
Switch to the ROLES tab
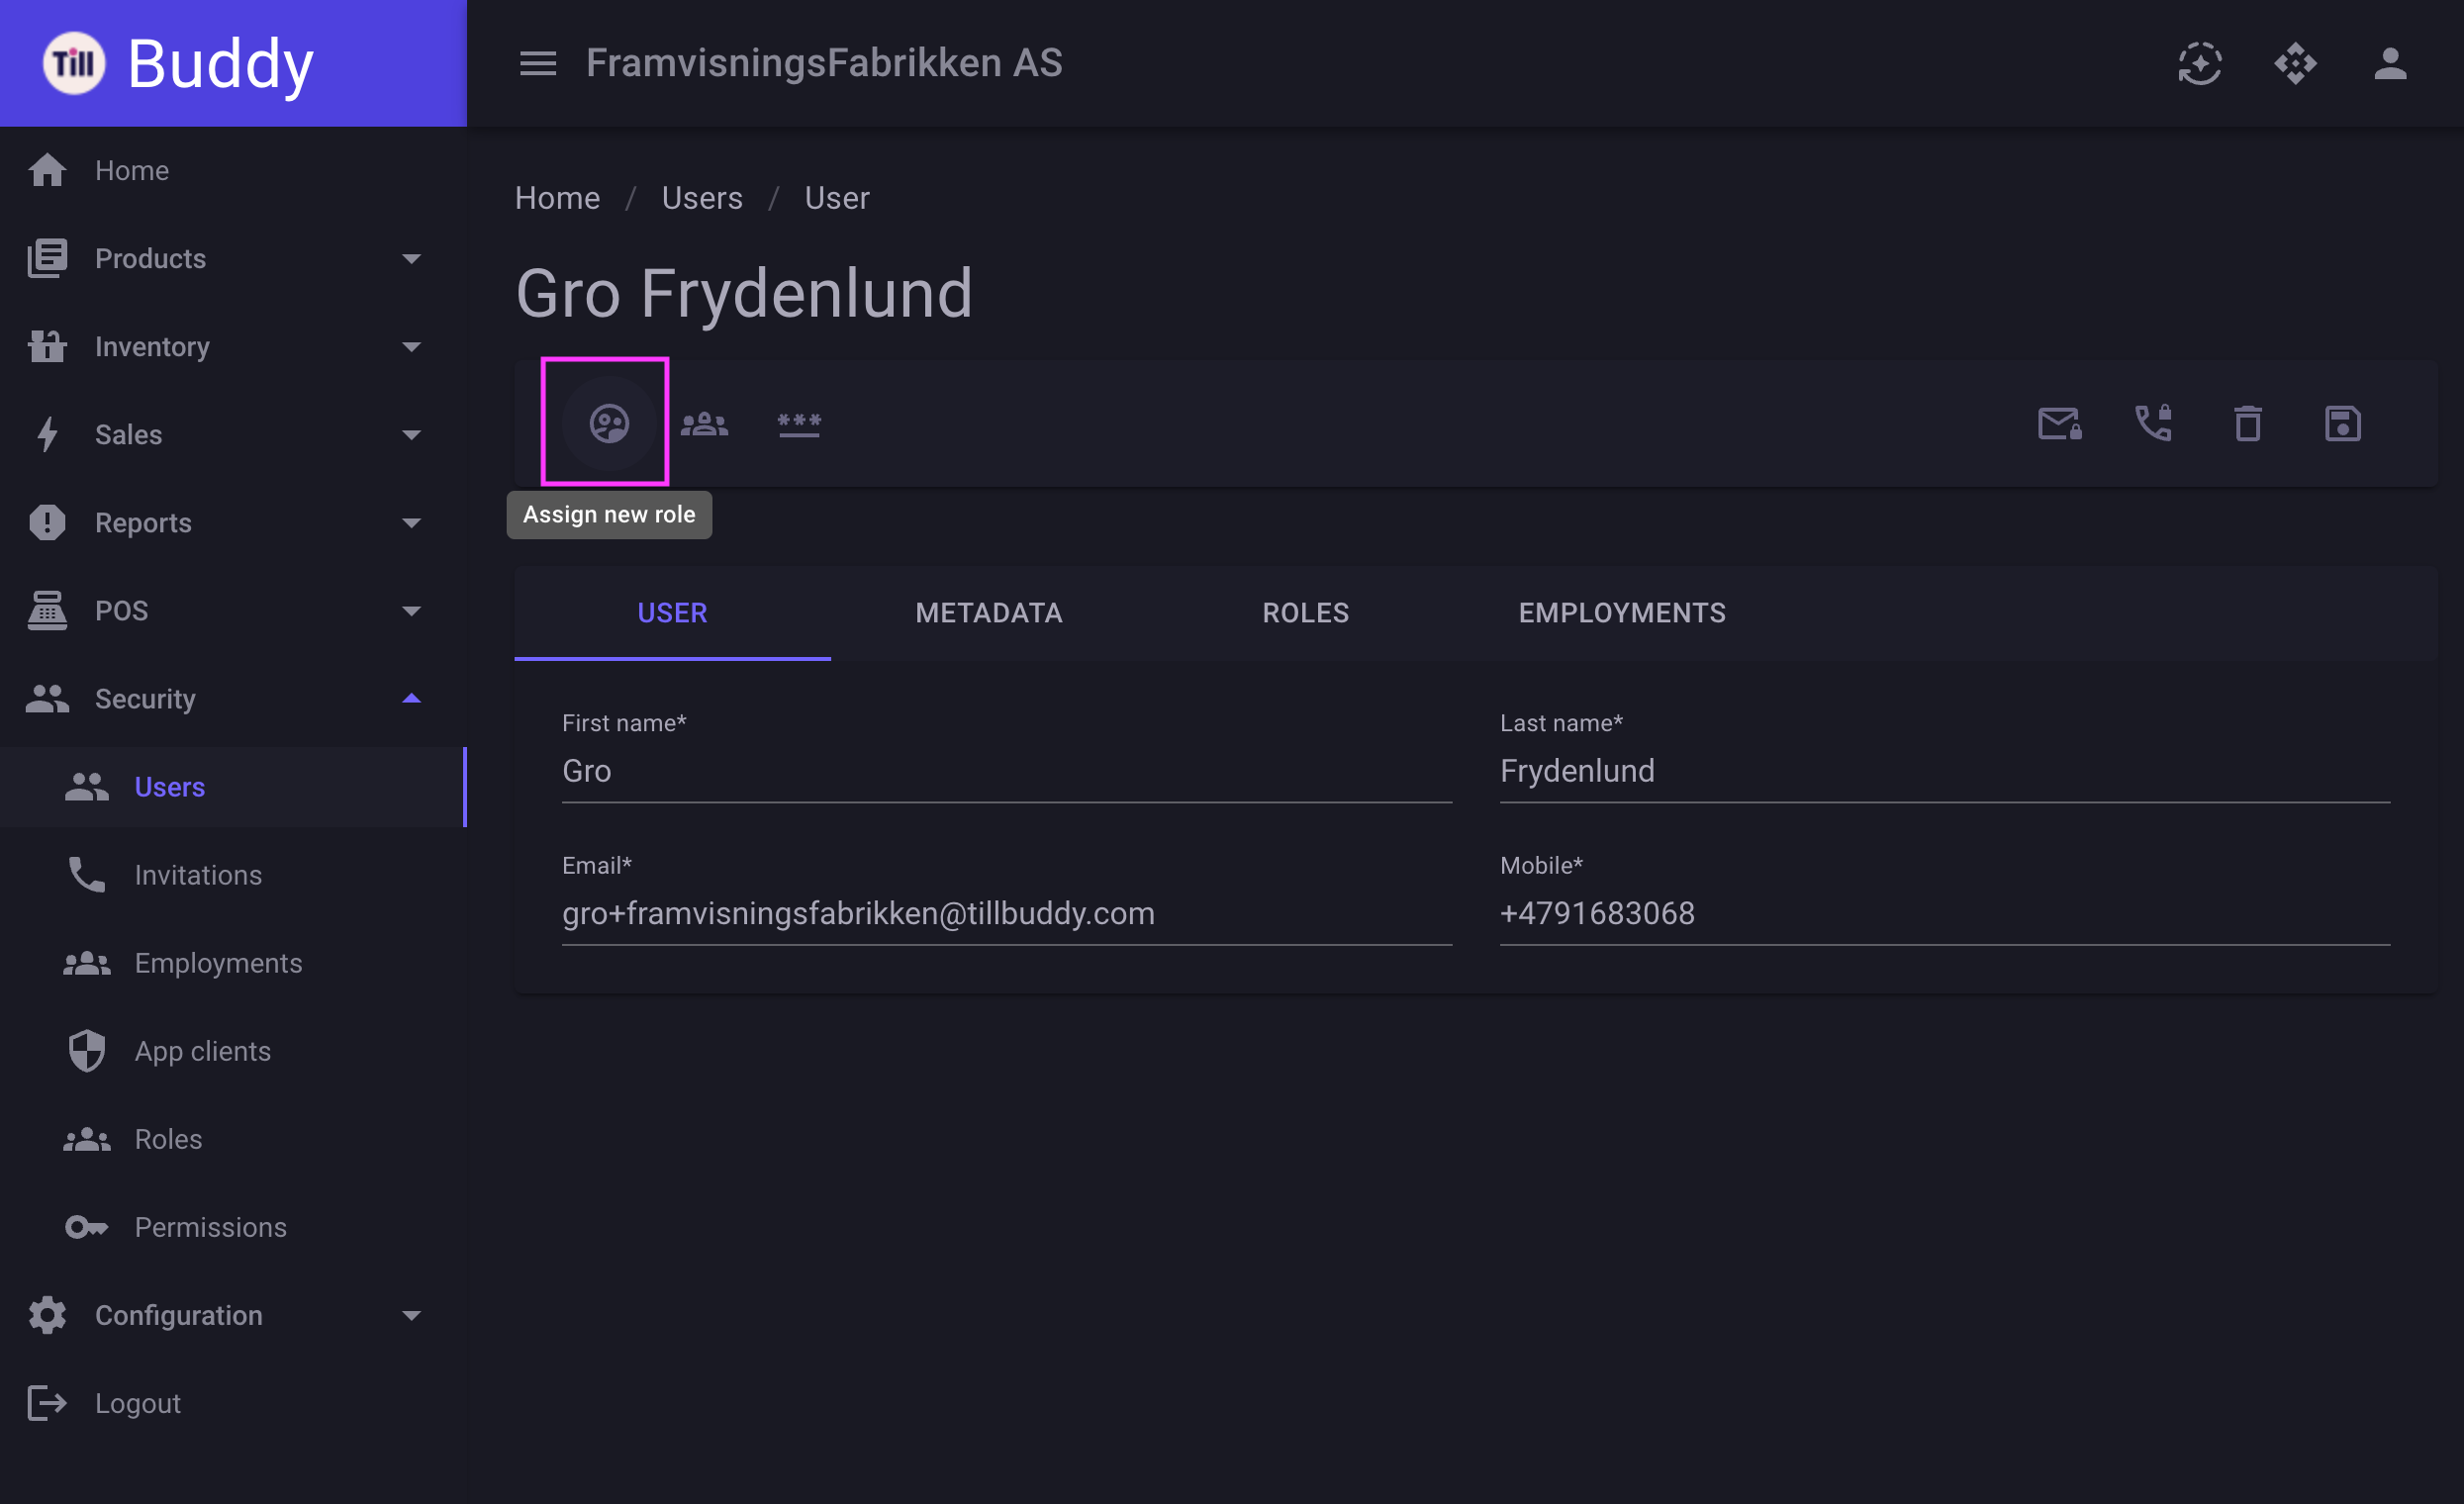coord(1305,613)
